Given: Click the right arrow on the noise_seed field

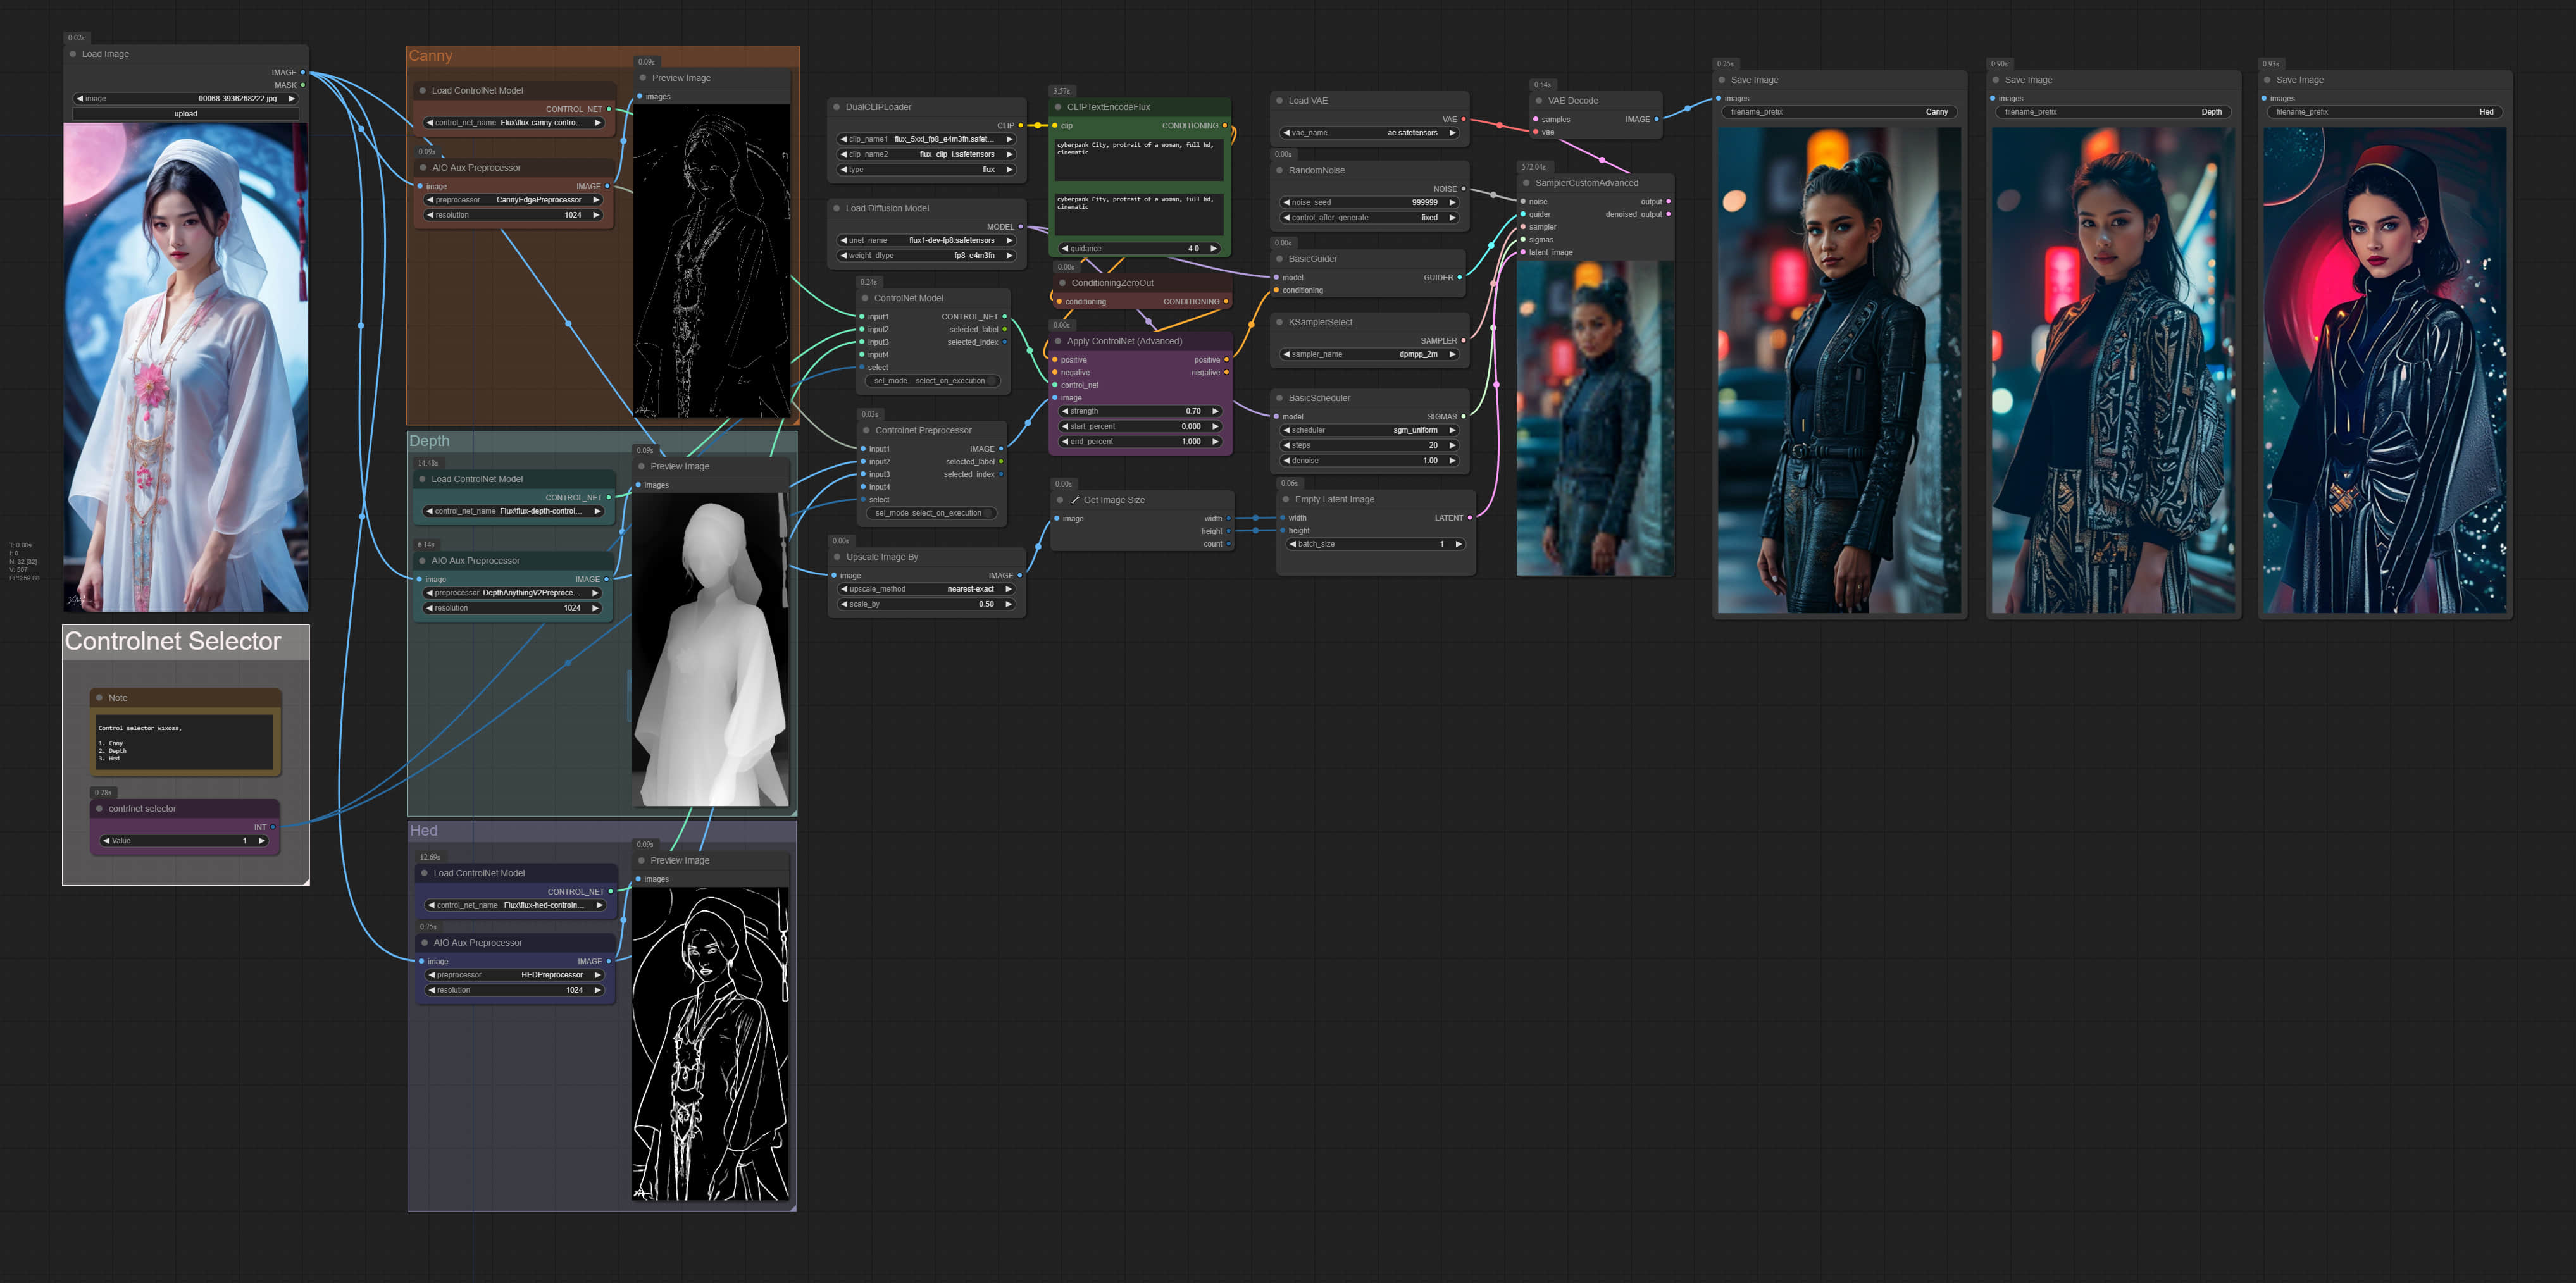Looking at the screenshot, I should tap(1452, 202).
